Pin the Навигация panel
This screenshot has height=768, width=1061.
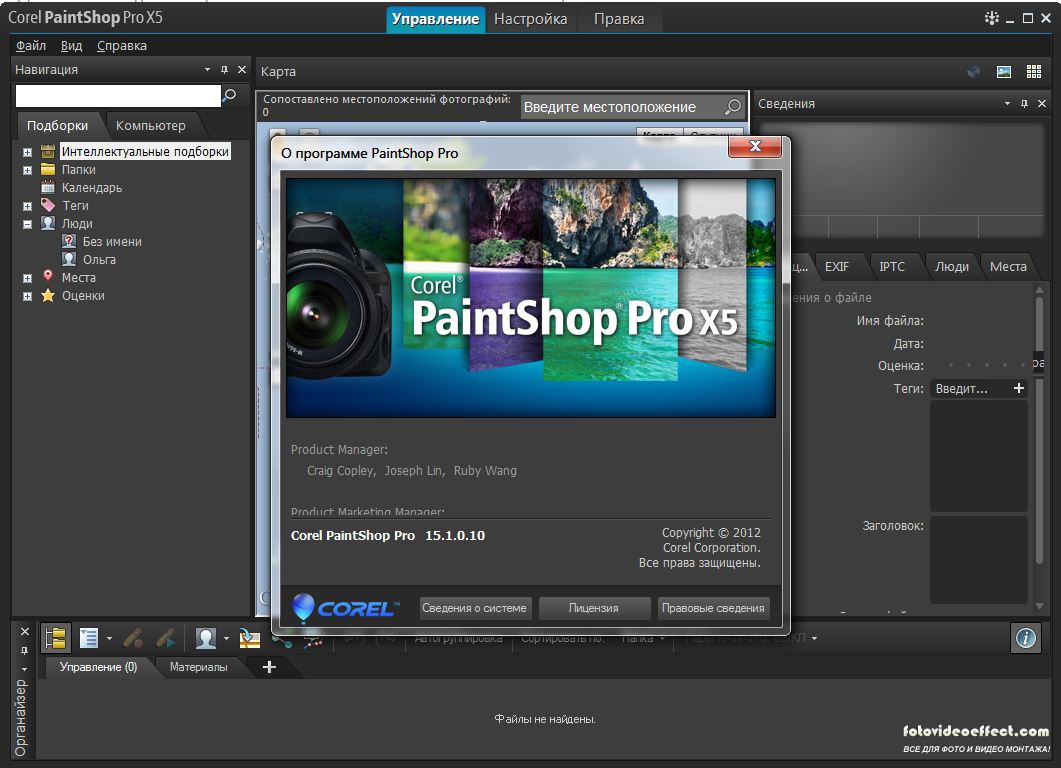coord(225,70)
